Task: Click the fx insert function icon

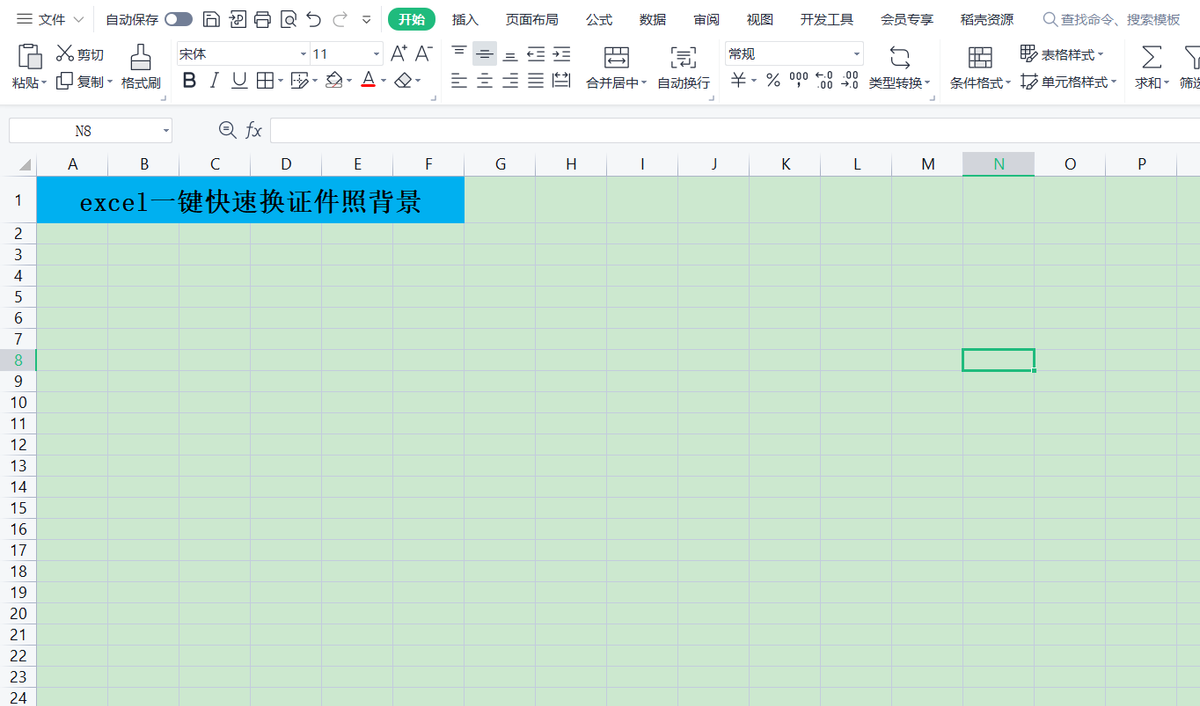Action: [254, 130]
